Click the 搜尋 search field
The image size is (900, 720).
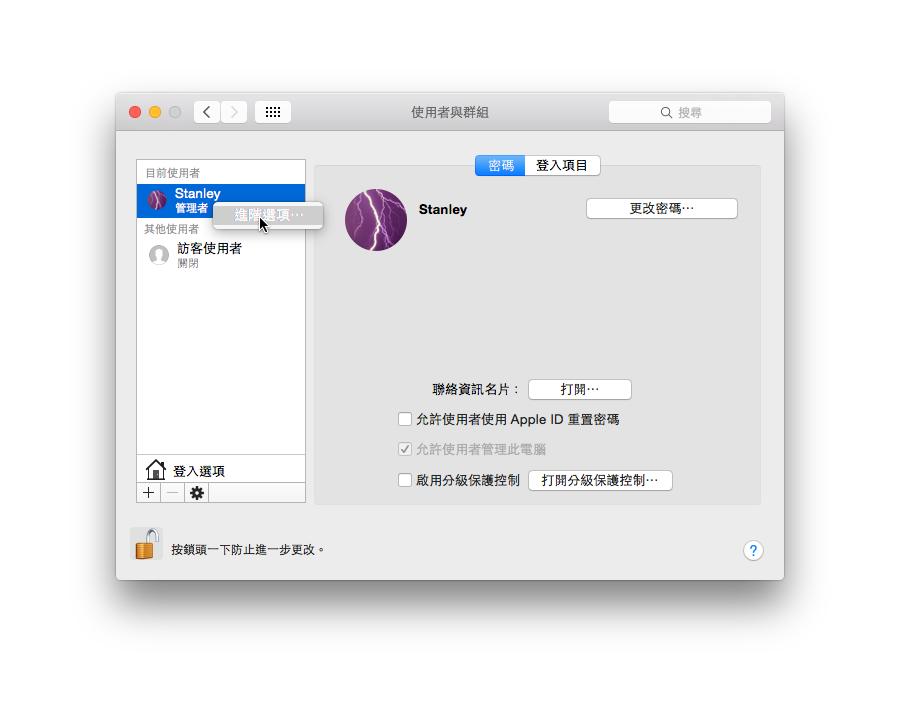690,112
